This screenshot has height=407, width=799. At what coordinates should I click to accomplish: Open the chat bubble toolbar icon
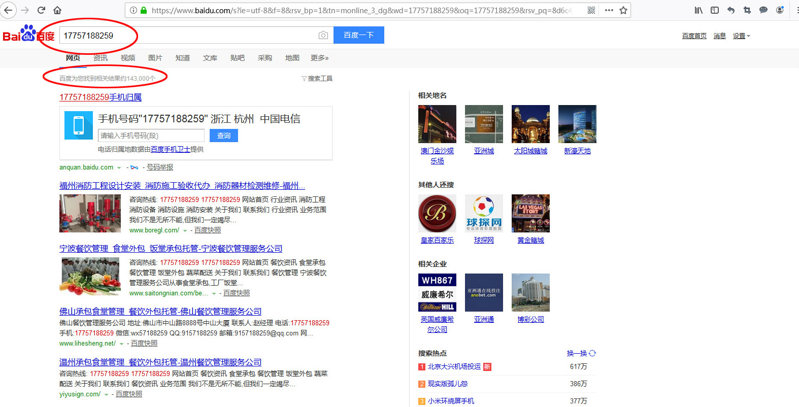tap(763, 10)
